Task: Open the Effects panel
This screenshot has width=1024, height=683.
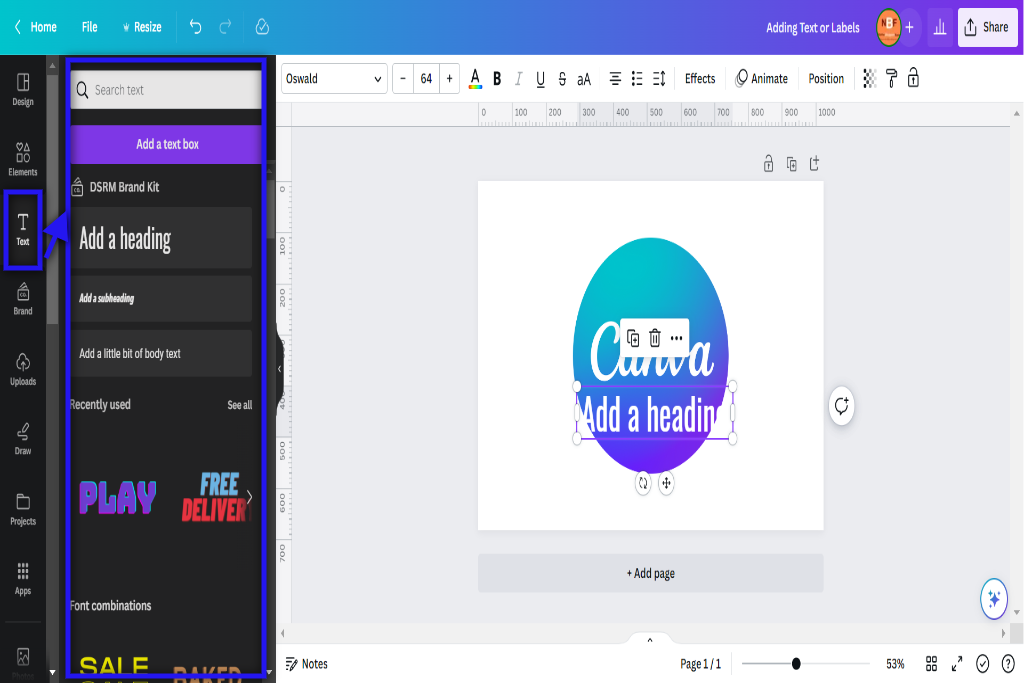Action: [x=700, y=78]
